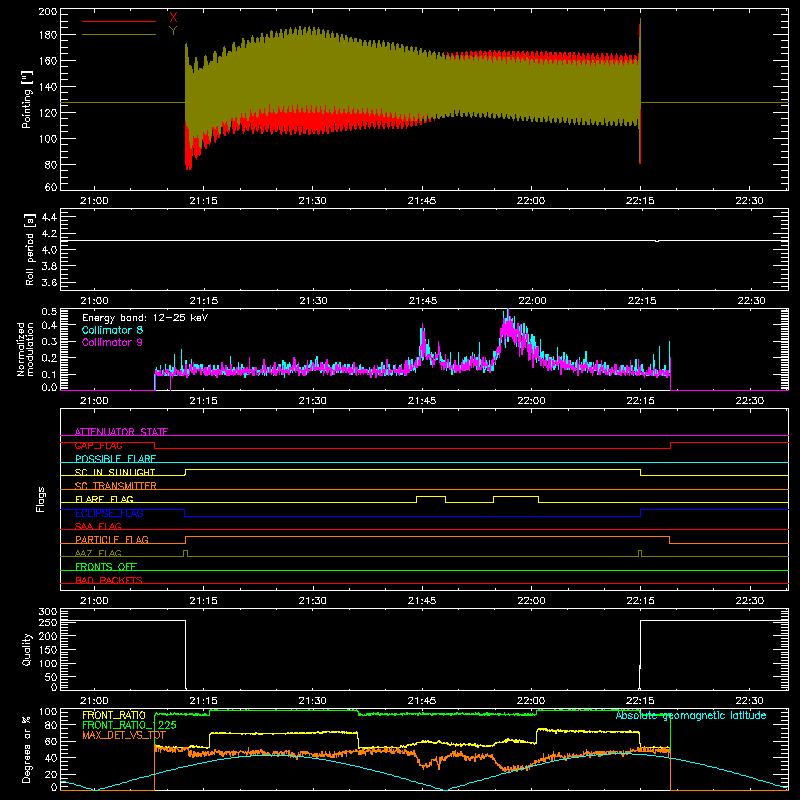Click the 250 value on Quality axis
This screenshot has width=800, height=800.
click(x=48, y=622)
